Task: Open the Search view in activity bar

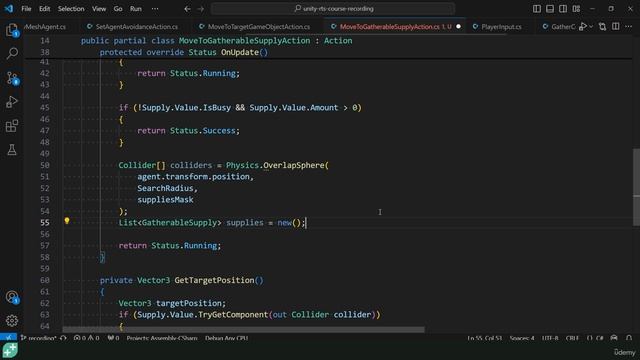Action: pyautogui.click(x=12, y=53)
